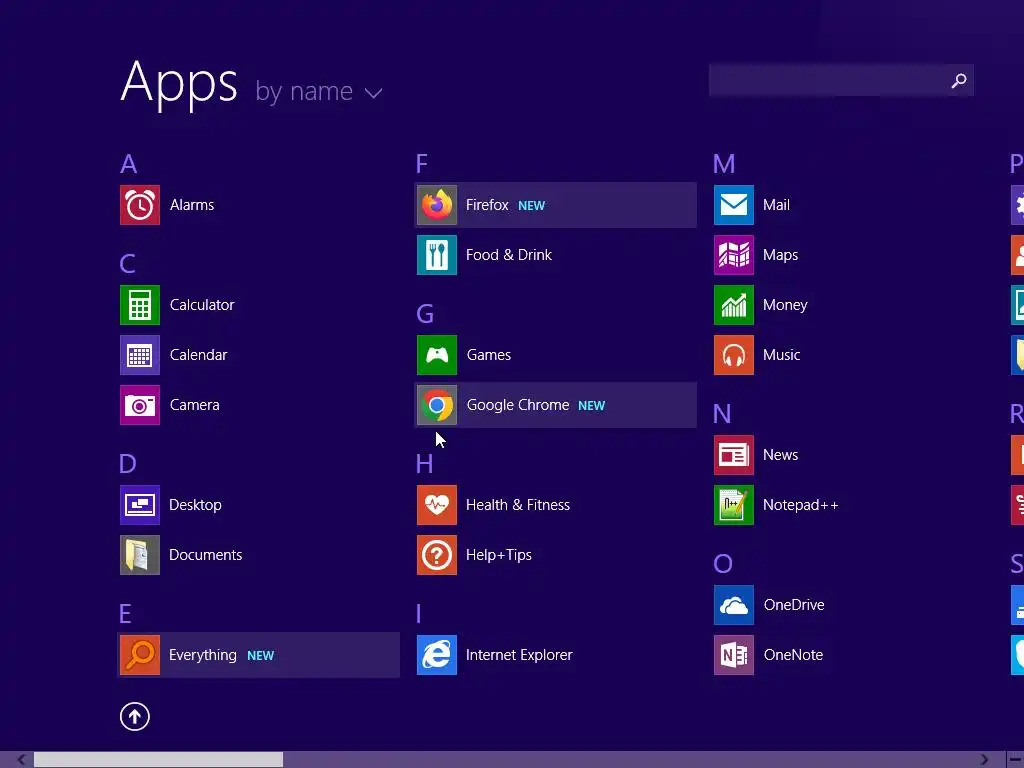Viewport: 1024px width, 768px height.
Task: Click the 'OneDrive' label
Action: pos(794,605)
